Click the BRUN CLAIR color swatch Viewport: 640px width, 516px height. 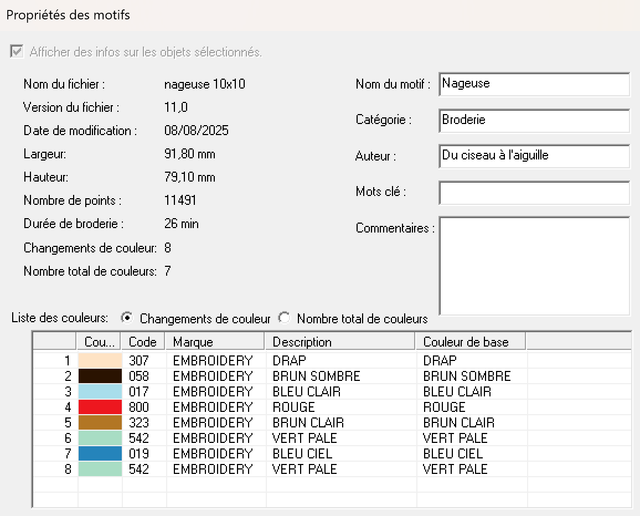coord(100,423)
